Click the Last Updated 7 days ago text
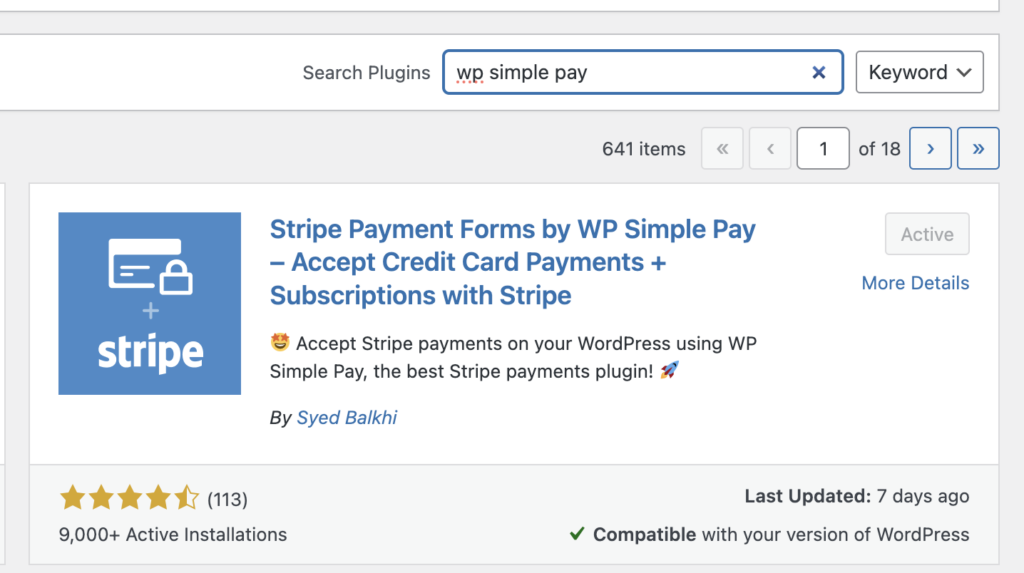The height and width of the screenshot is (573, 1024). 856,496
